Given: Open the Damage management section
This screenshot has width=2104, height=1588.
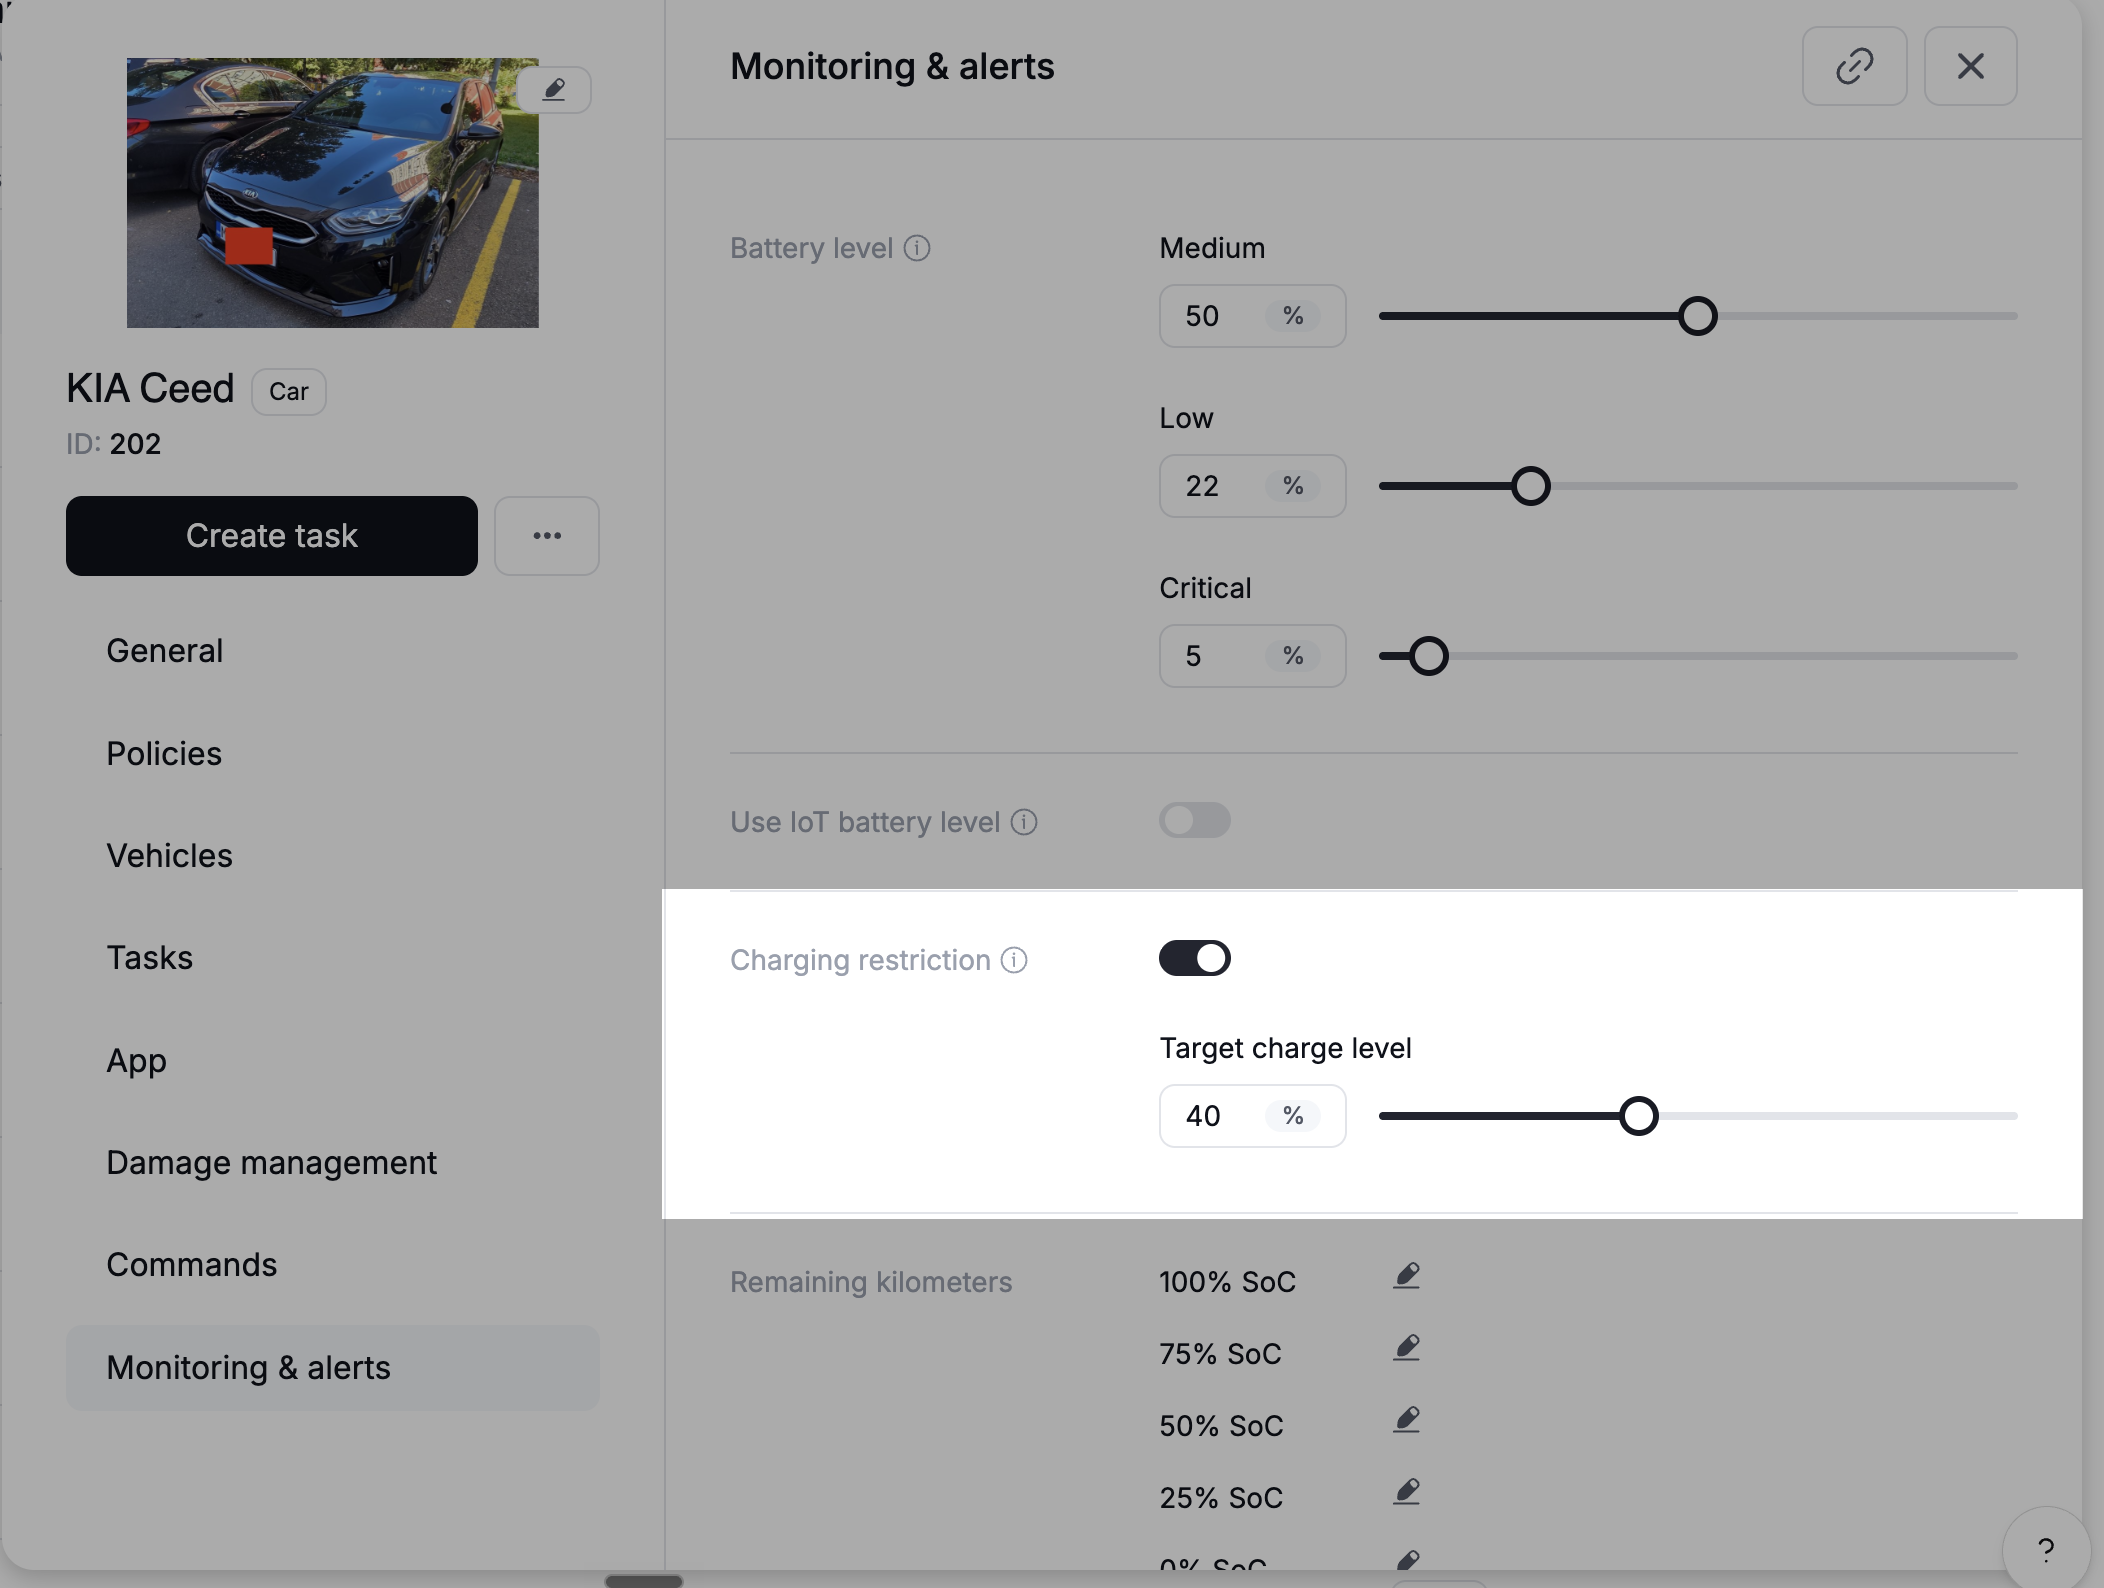Looking at the screenshot, I should pyautogui.click(x=333, y=1162).
